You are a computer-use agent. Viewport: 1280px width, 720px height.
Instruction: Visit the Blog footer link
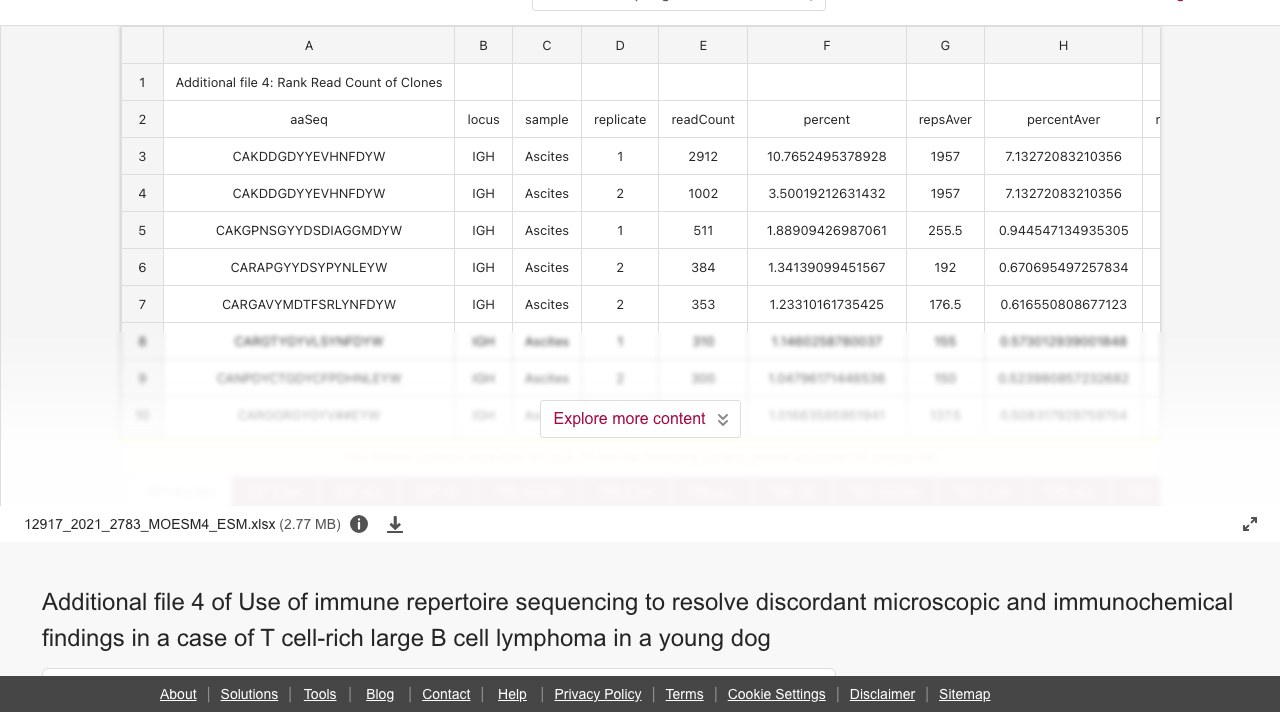380,694
